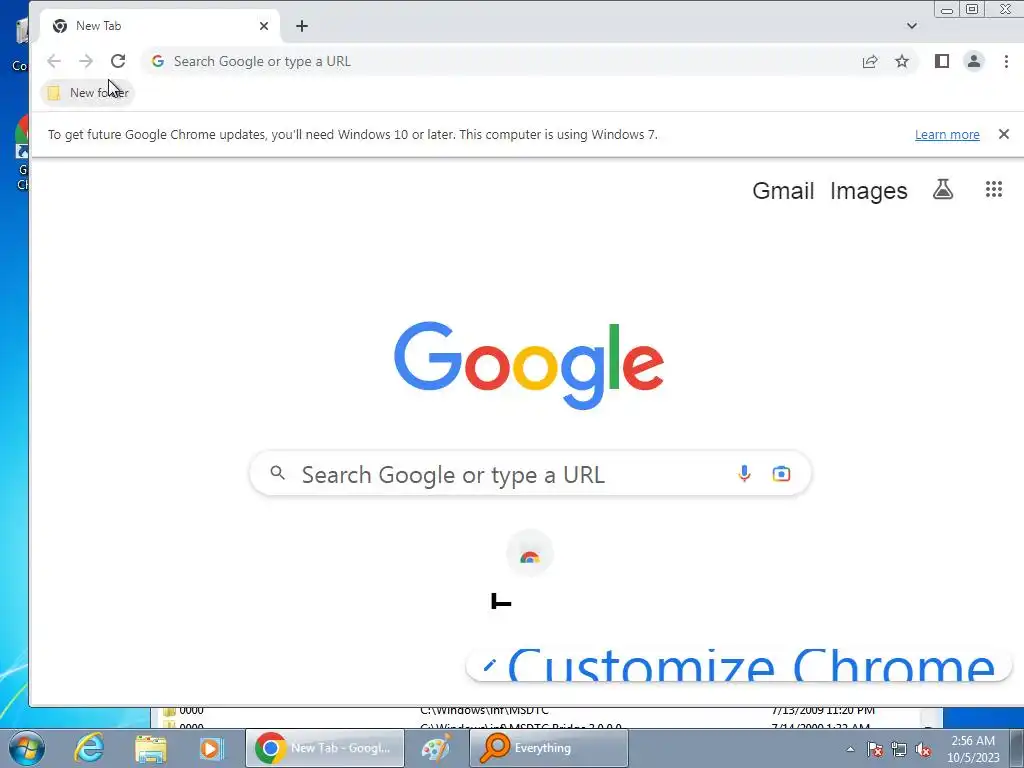1024x768 pixels.
Task: Toggle the Chrome side panel icon
Action: click(942, 61)
